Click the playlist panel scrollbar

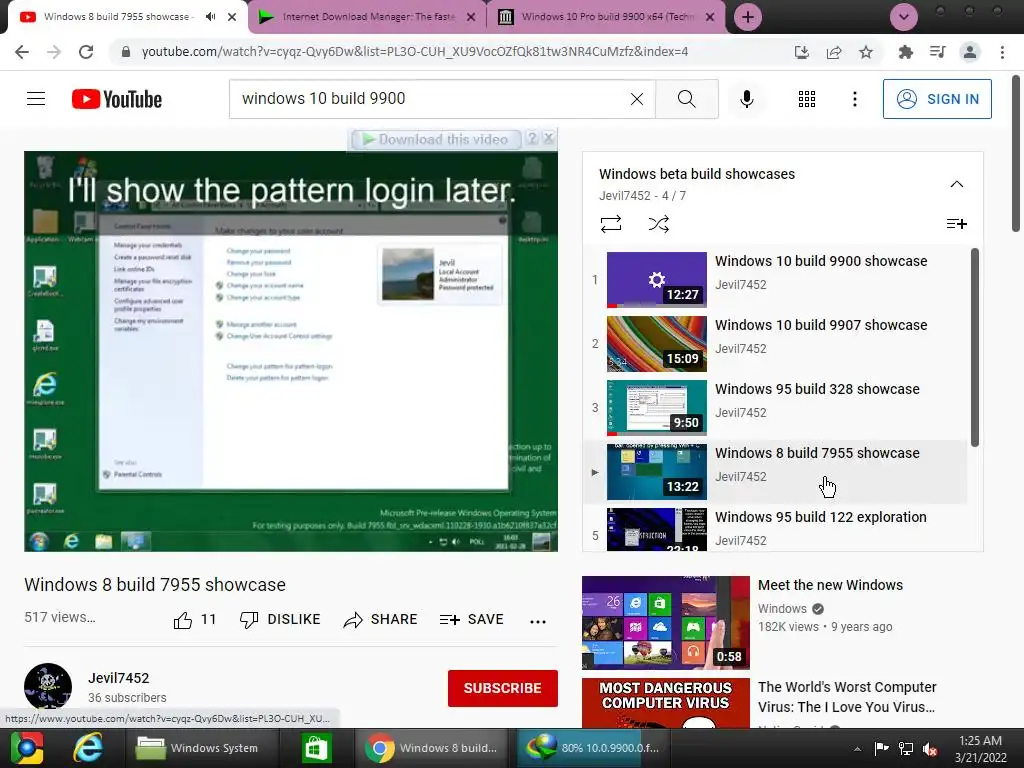[x=974, y=347]
